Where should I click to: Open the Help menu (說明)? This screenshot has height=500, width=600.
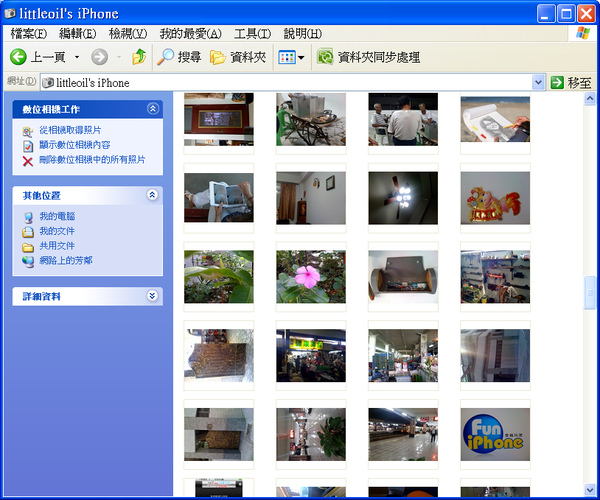(x=302, y=34)
